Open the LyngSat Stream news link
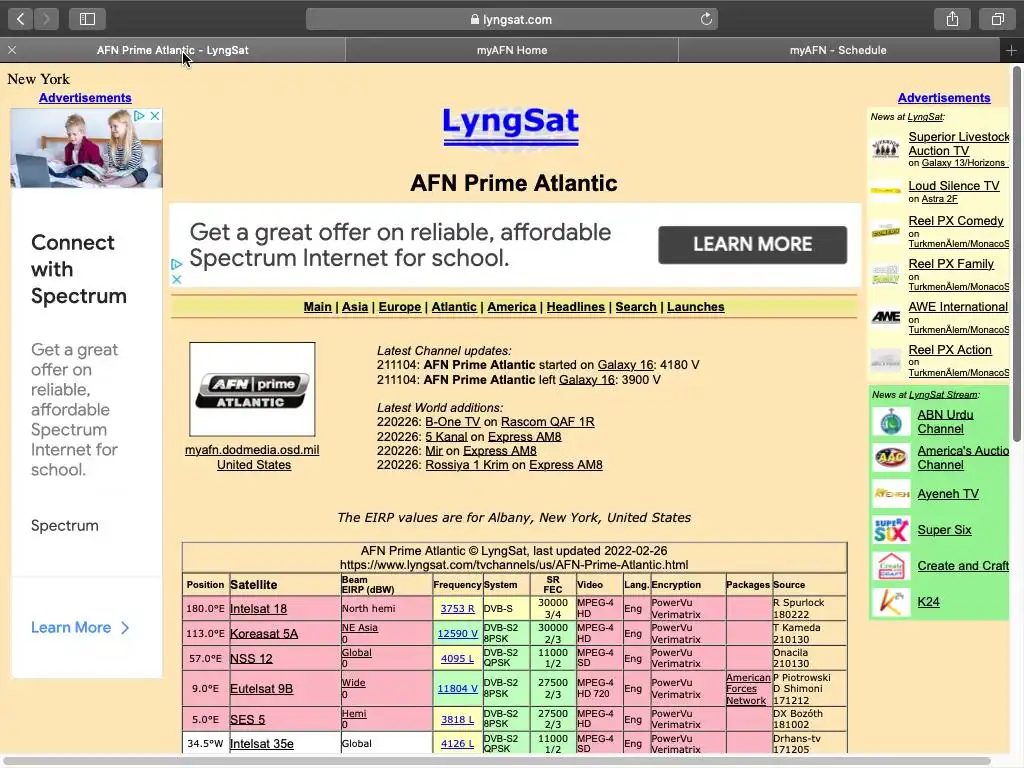 click(943, 394)
